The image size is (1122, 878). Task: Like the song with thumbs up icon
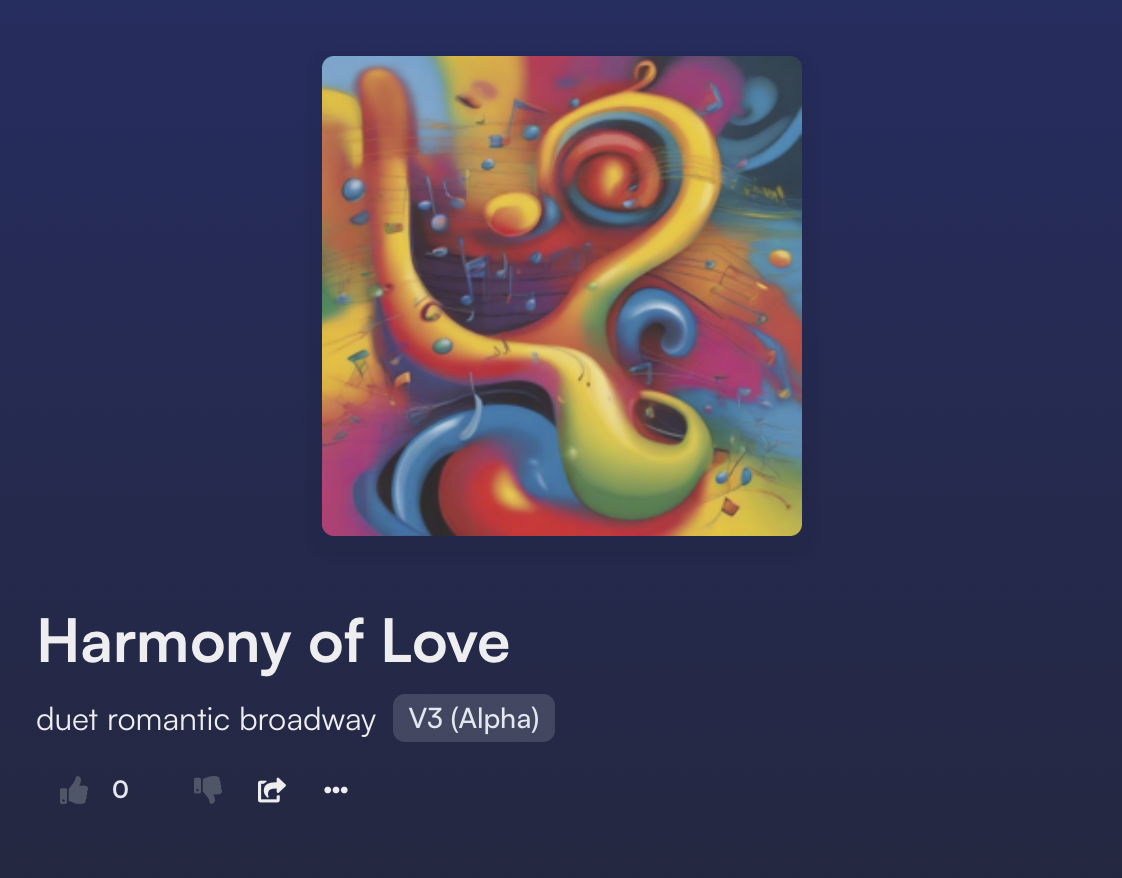[74, 790]
